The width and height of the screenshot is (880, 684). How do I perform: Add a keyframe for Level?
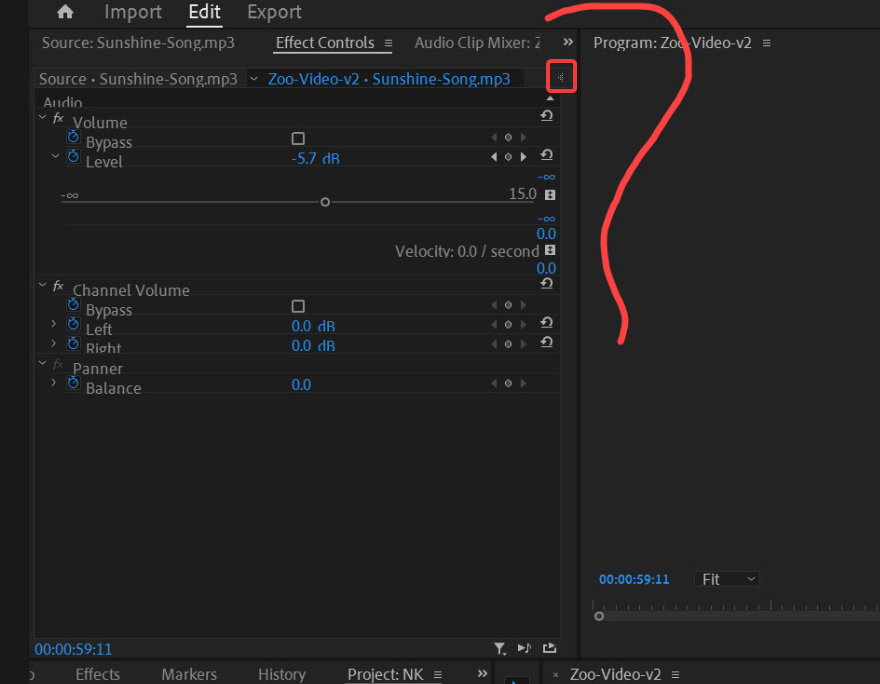click(508, 156)
